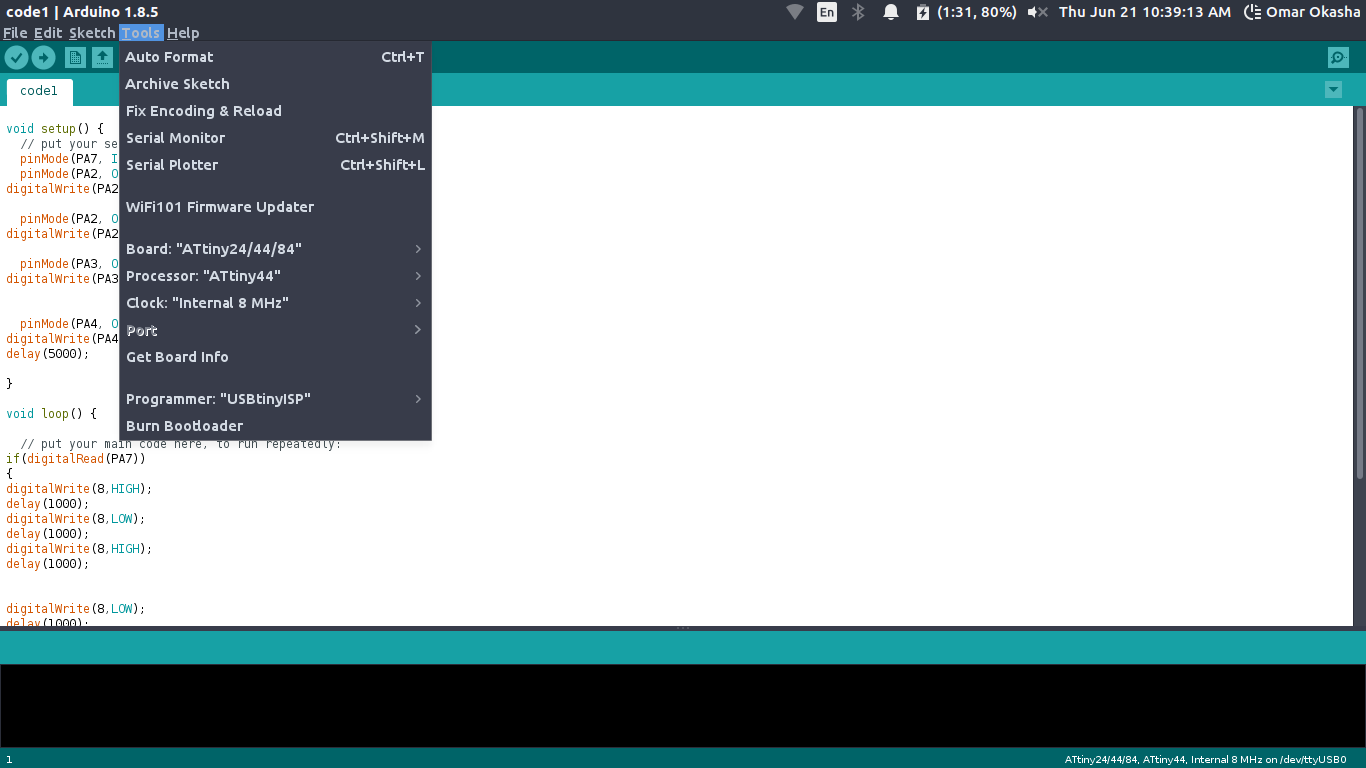Click the Open sketch up-arrow icon

tap(102, 57)
